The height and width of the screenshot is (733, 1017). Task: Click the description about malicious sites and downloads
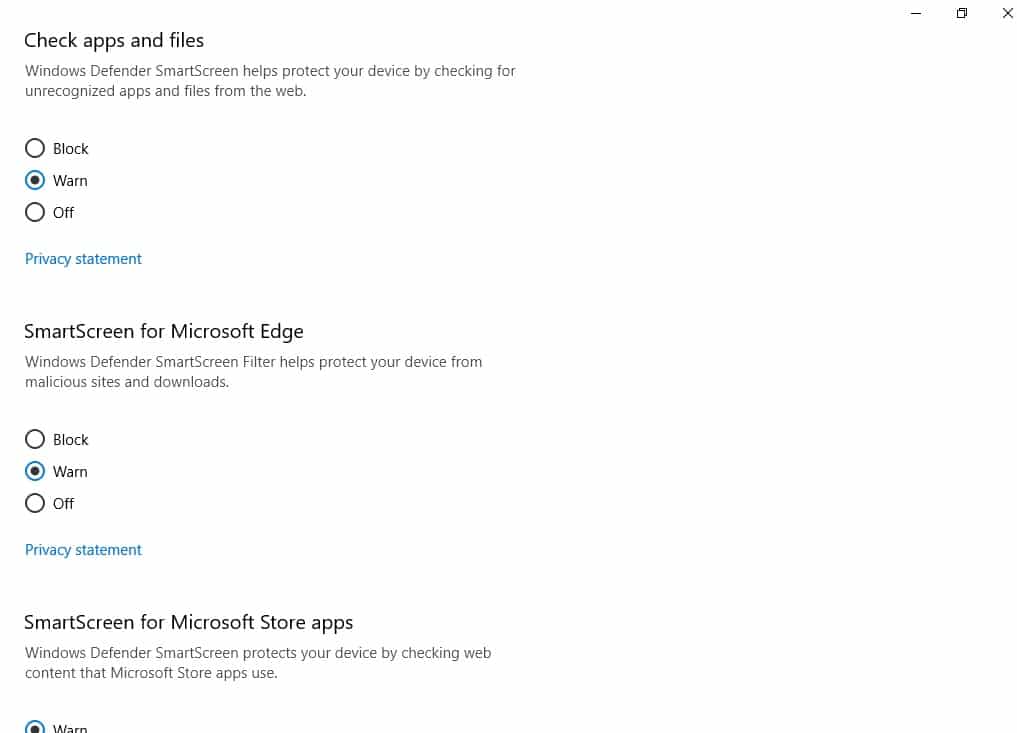point(253,372)
